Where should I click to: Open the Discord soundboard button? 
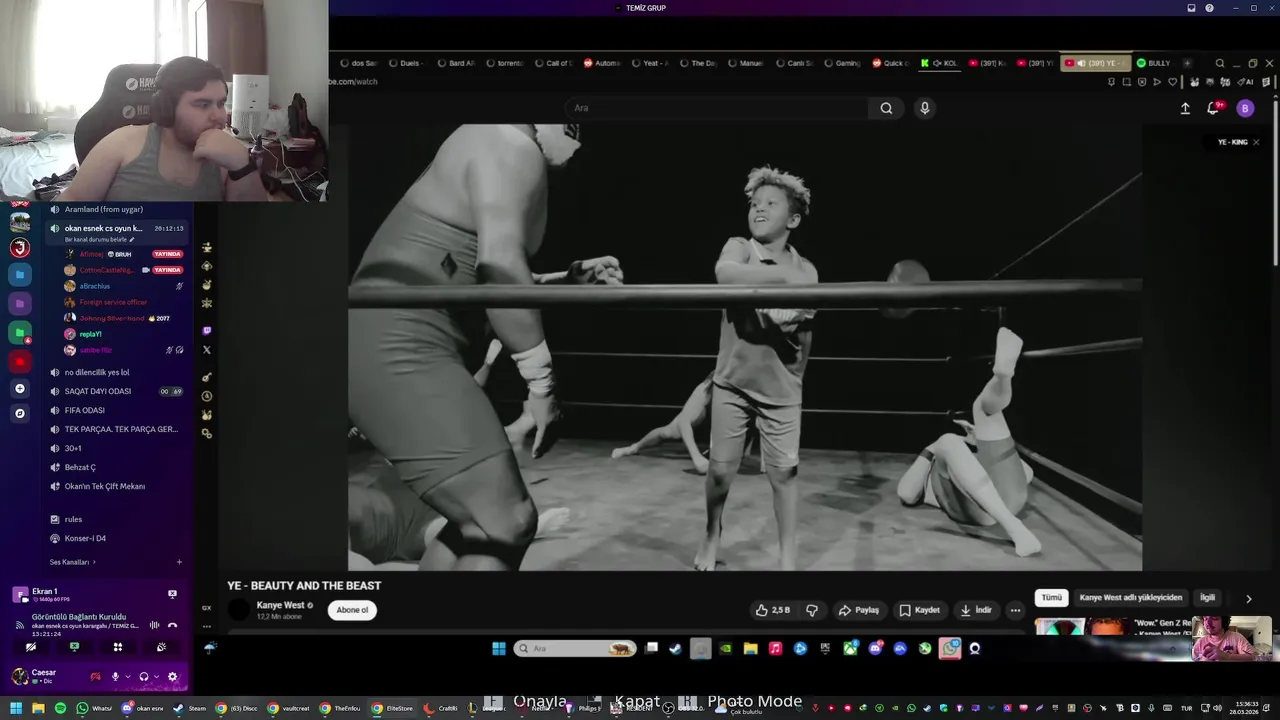[161, 647]
